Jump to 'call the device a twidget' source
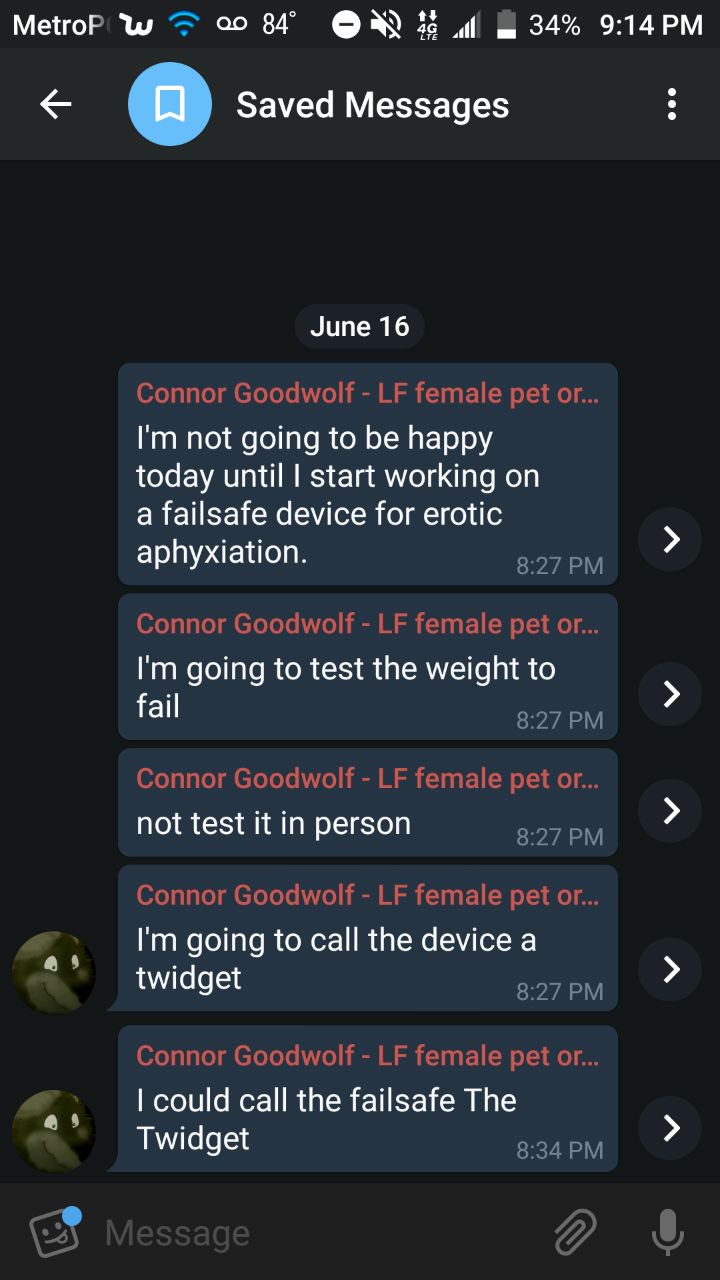Viewport: 720px width, 1280px height. (670, 969)
